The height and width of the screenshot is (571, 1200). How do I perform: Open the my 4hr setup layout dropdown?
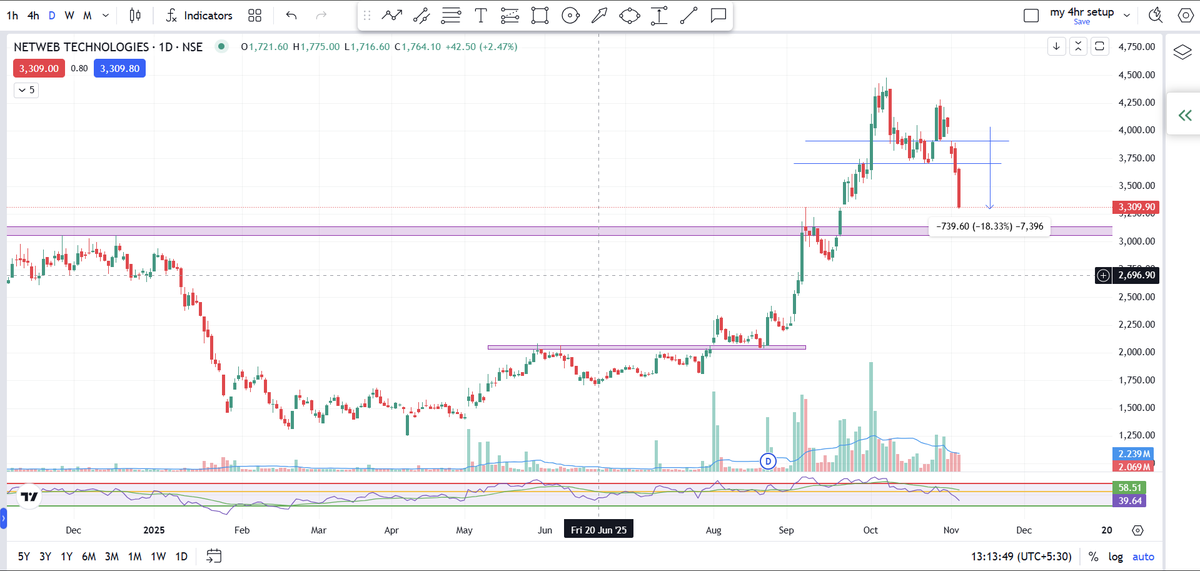[x=1127, y=15]
